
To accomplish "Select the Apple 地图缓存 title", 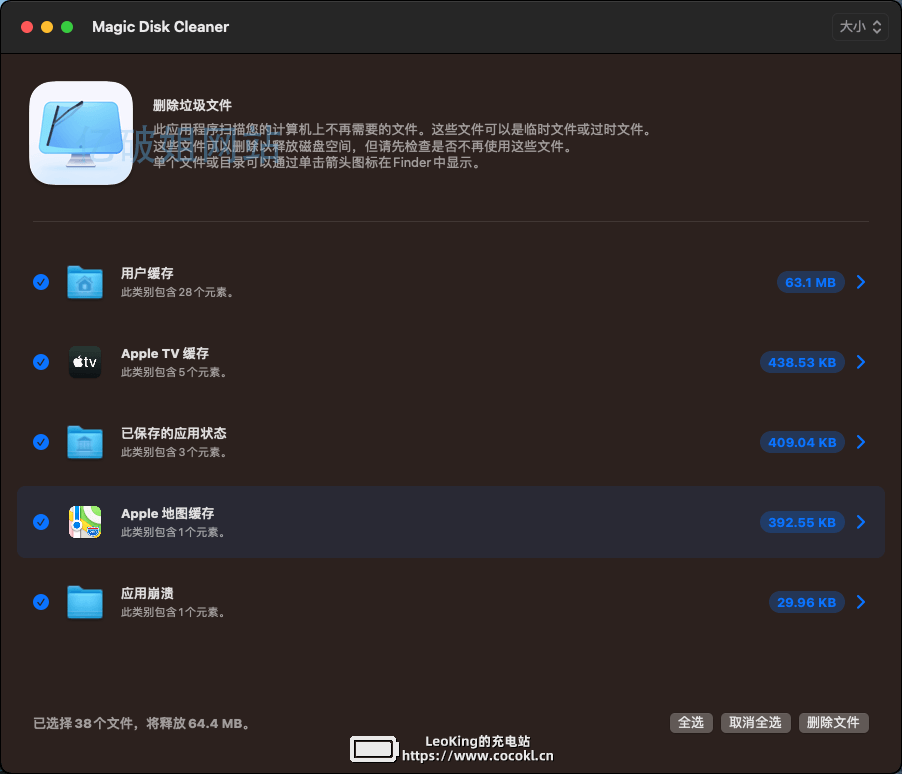I will (167, 513).
